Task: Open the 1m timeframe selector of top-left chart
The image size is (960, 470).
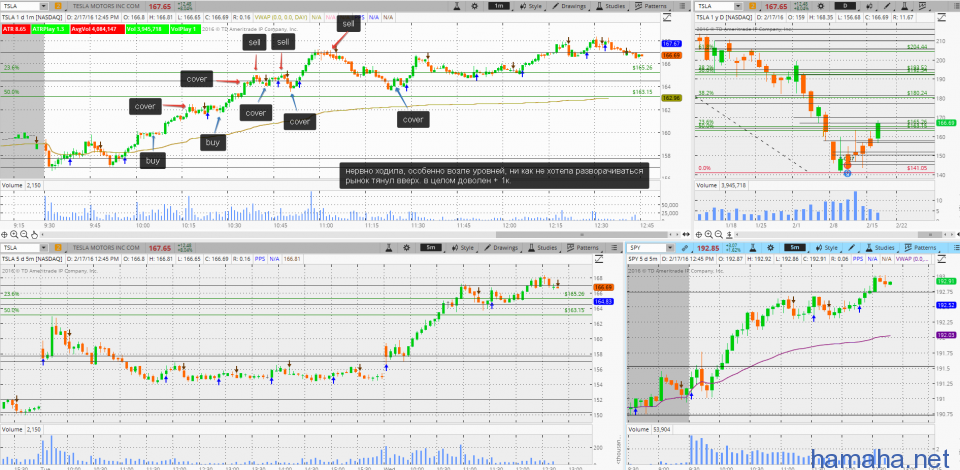Action: tap(499, 6)
